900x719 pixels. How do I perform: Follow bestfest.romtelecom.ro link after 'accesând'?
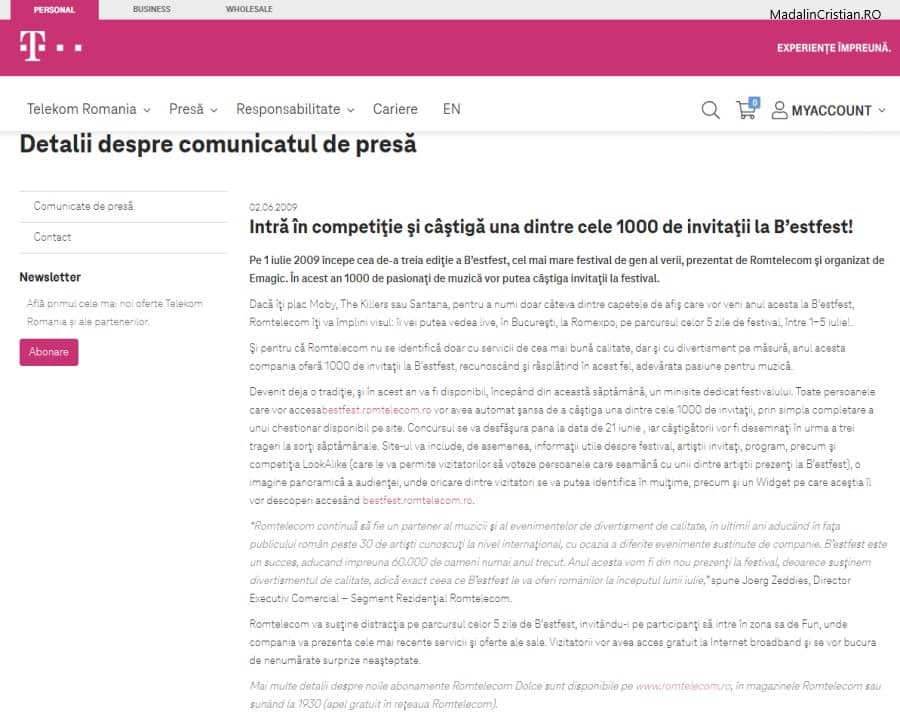point(417,500)
